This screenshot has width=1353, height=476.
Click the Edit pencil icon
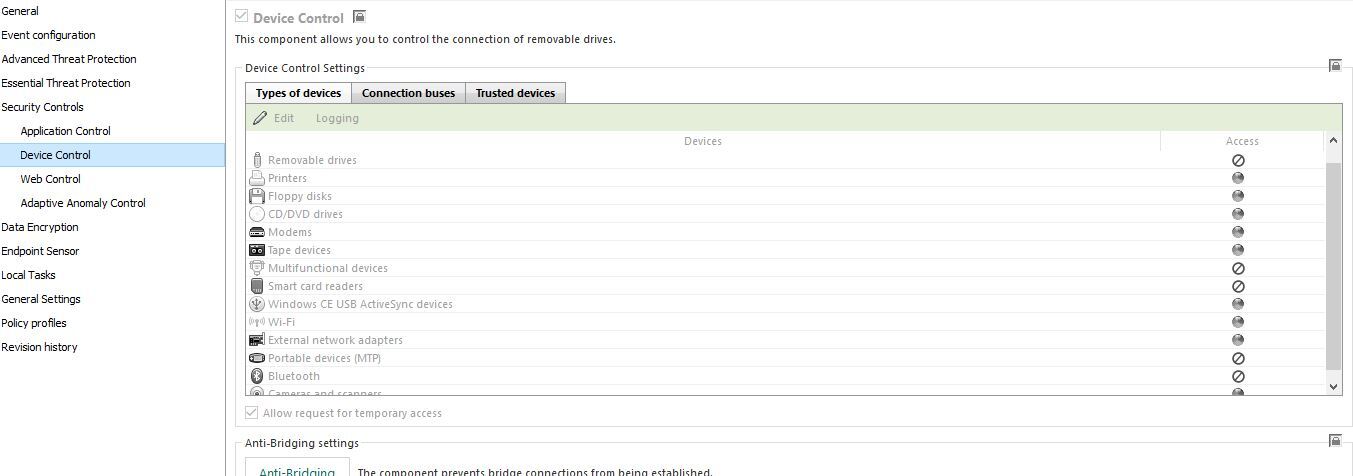(x=261, y=118)
